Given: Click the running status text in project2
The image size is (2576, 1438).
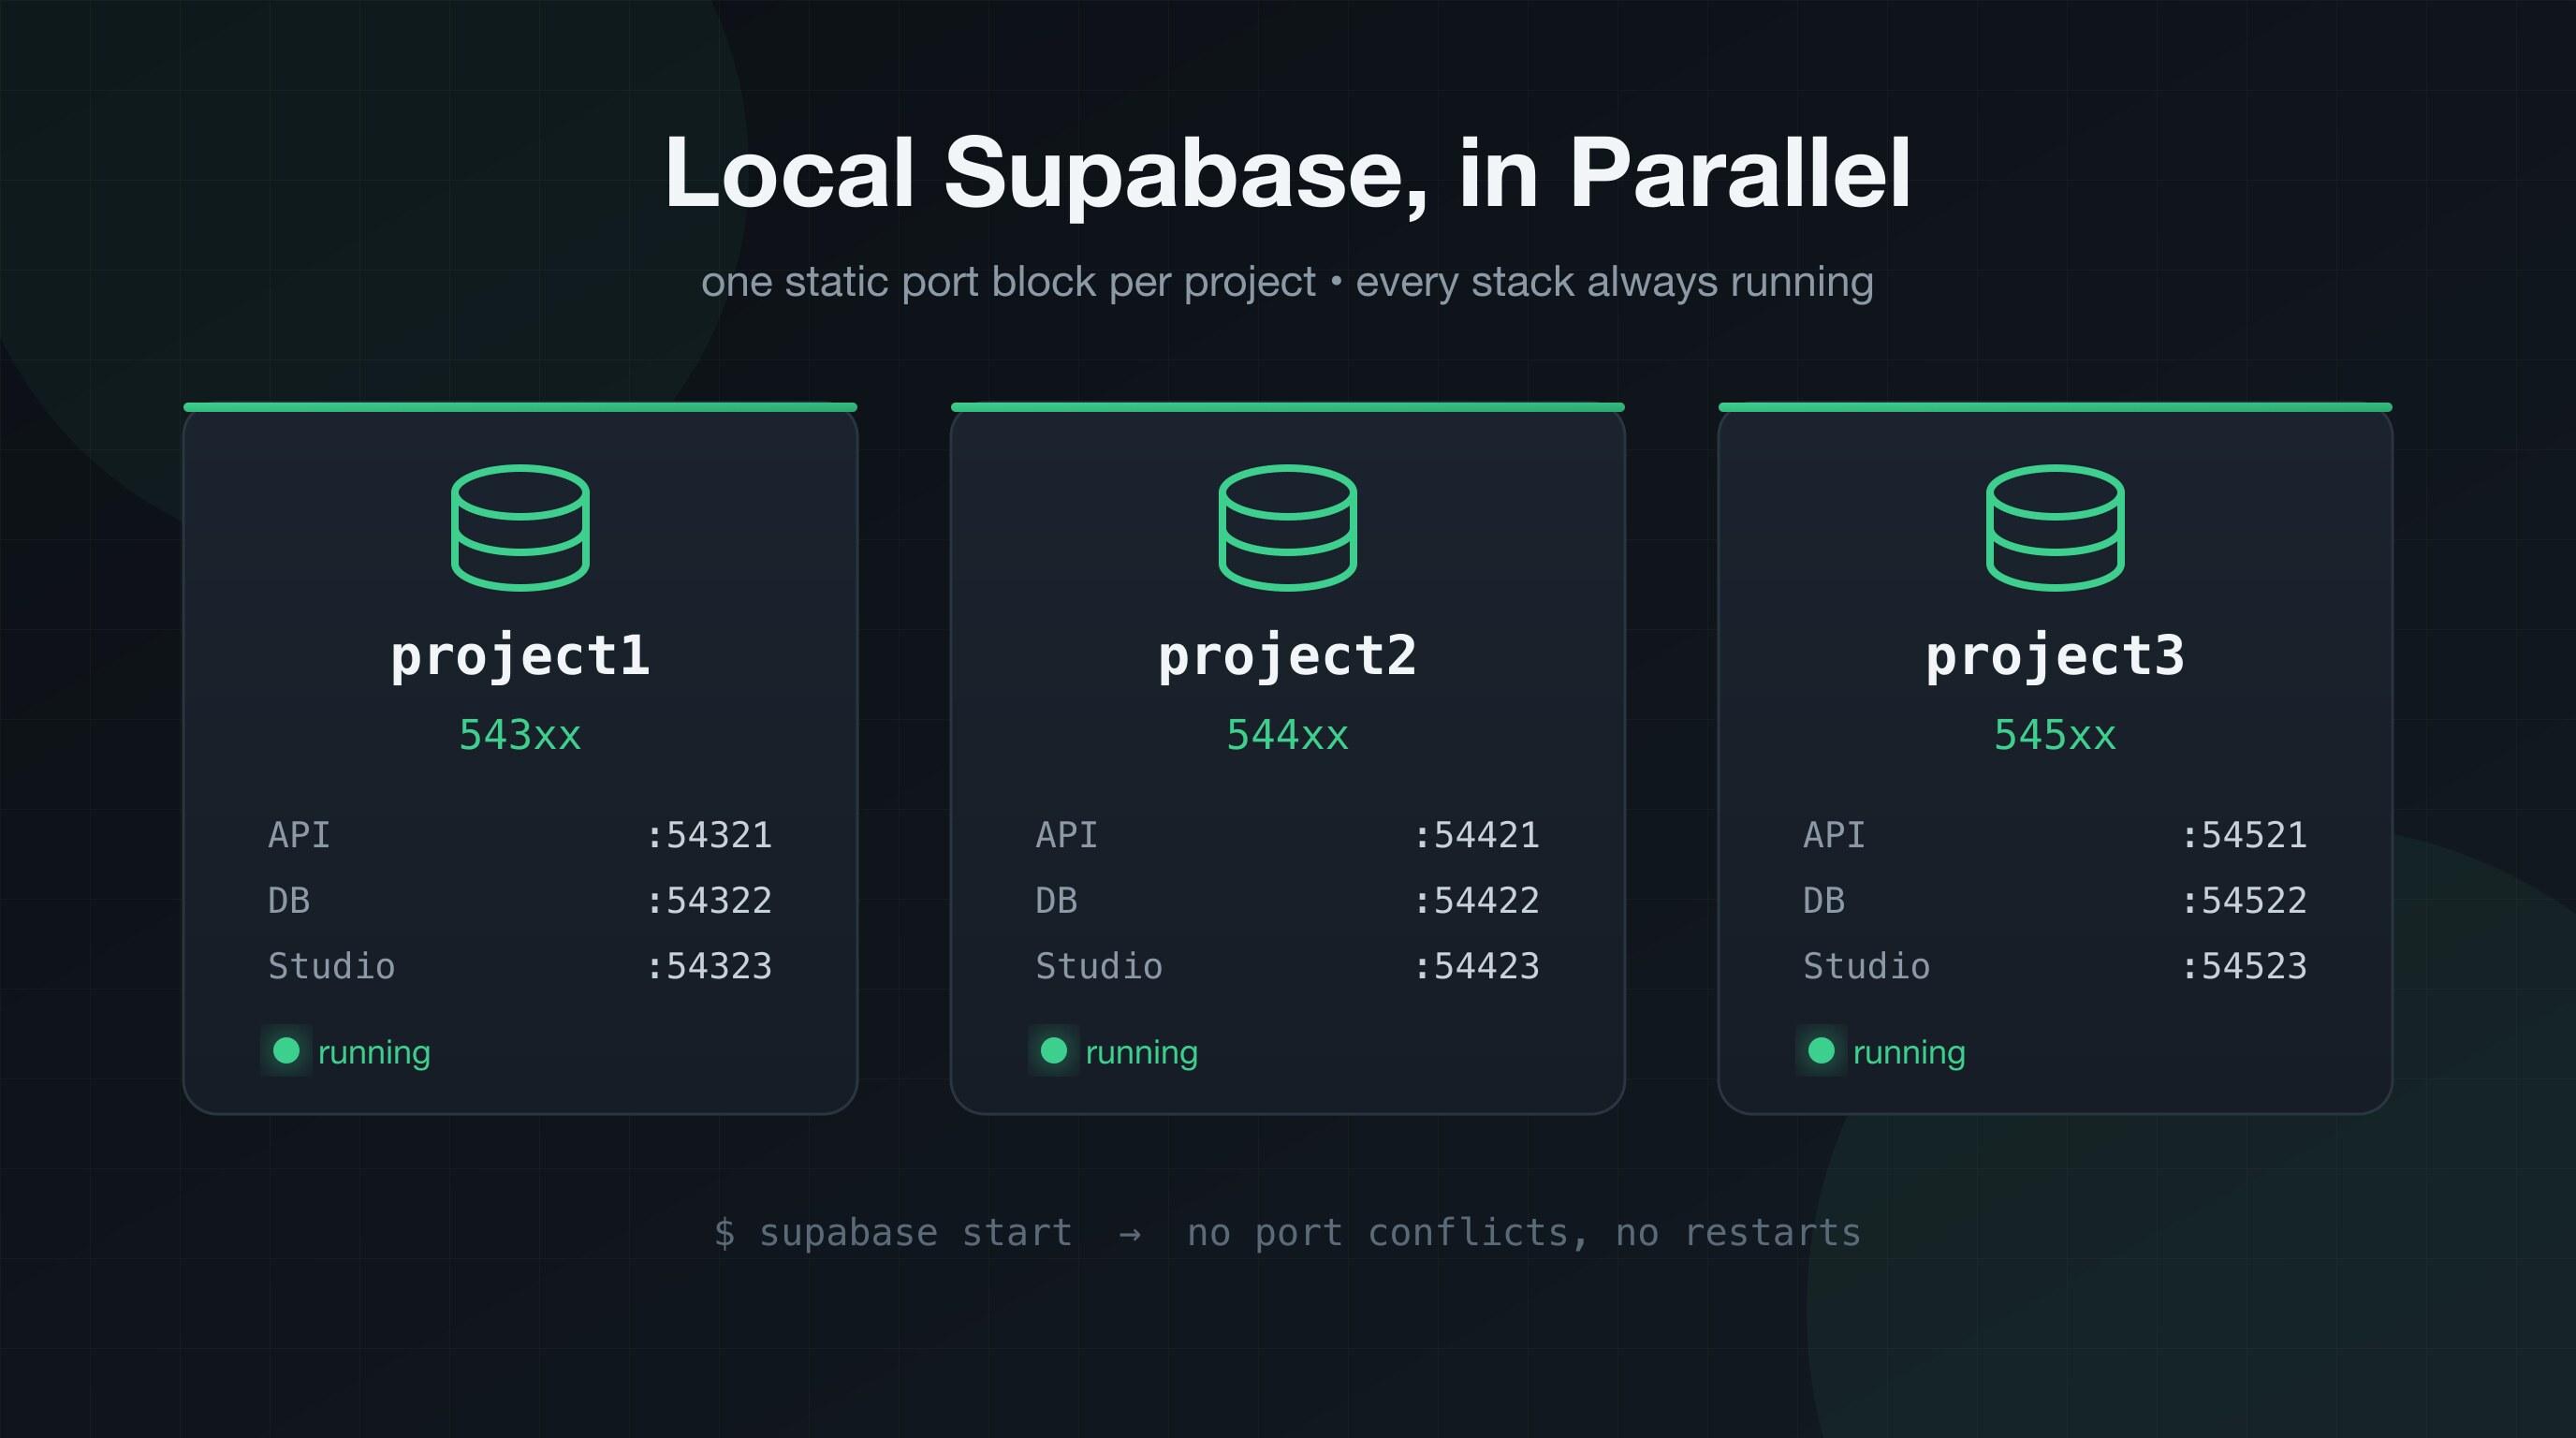Looking at the screenshot, I should (x=1142, y=1053).
